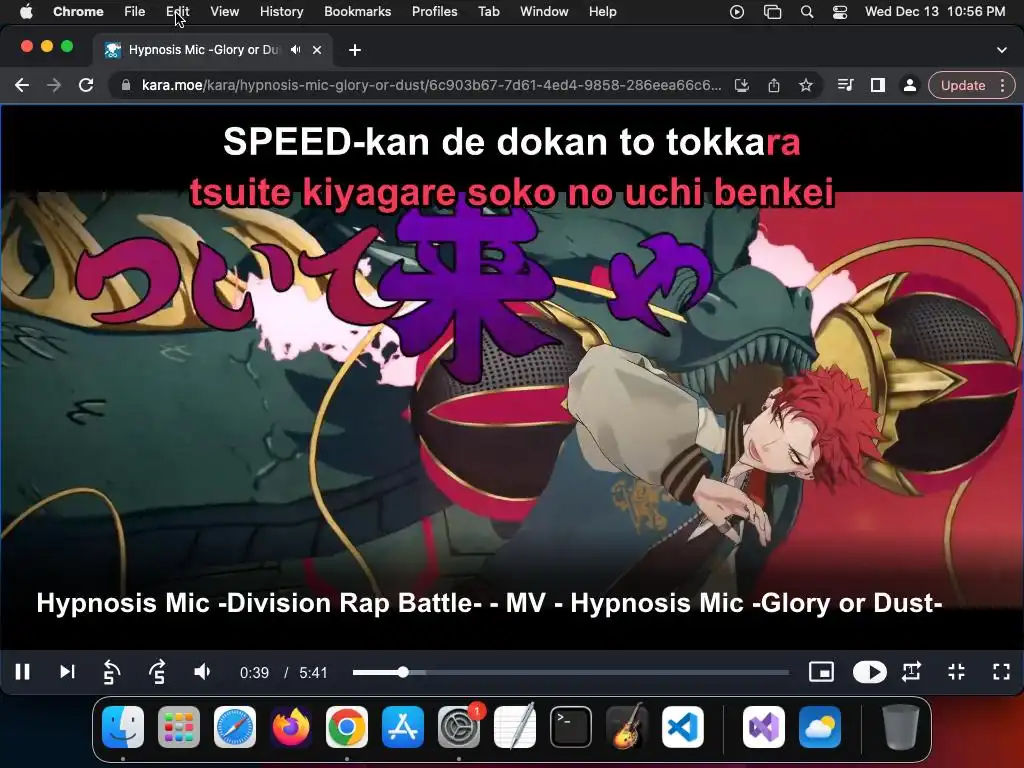Seek on the video progress bar
This screenshot has height=768, width=1024.
[571, 672]
